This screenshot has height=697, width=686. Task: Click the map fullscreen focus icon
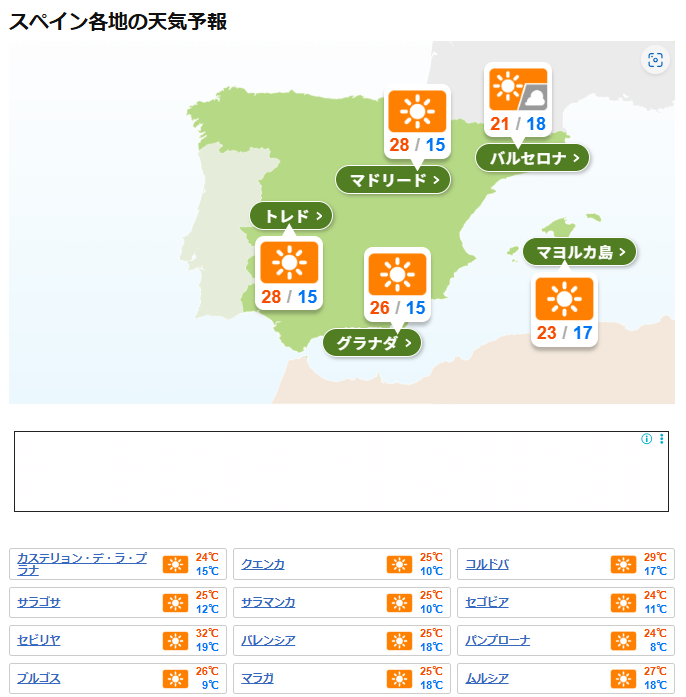[x=655, y=60]
